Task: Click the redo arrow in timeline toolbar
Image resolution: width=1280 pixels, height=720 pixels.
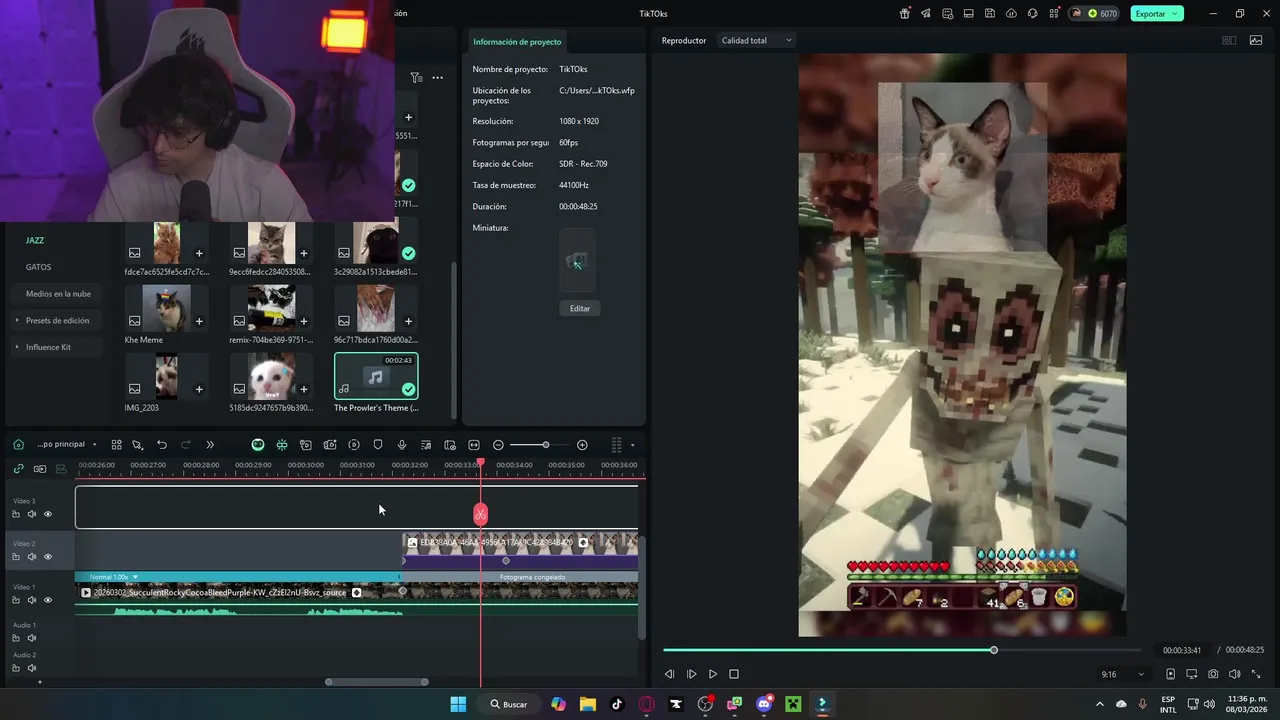Action: [186, 445]
